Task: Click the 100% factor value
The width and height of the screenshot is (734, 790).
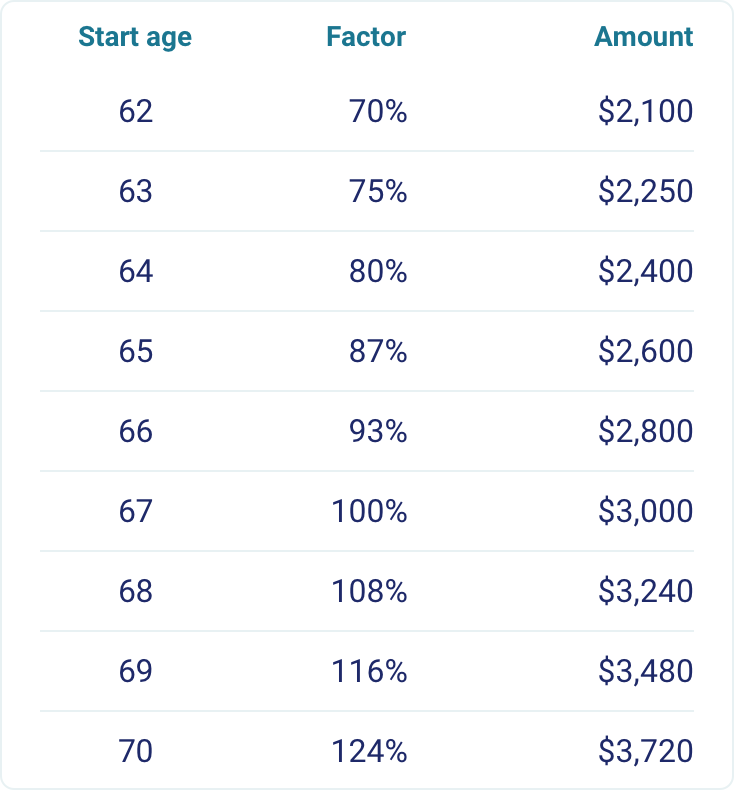Action: pos(370,511)
